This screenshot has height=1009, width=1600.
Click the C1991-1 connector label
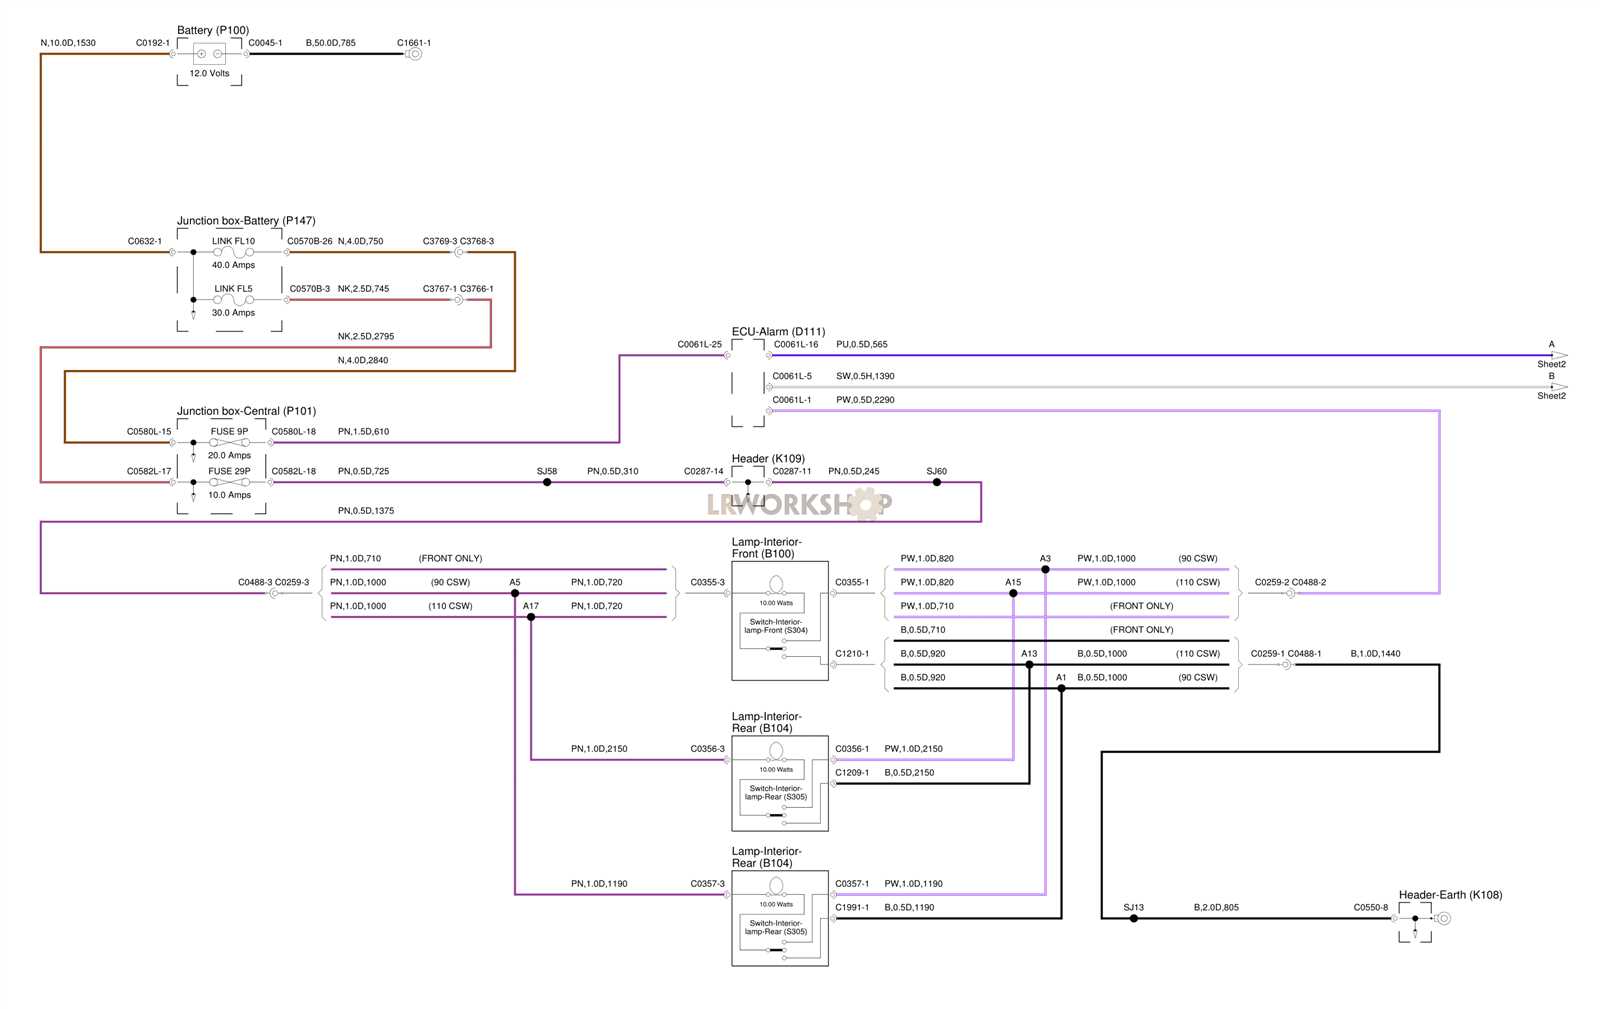[x=852, y=908]
